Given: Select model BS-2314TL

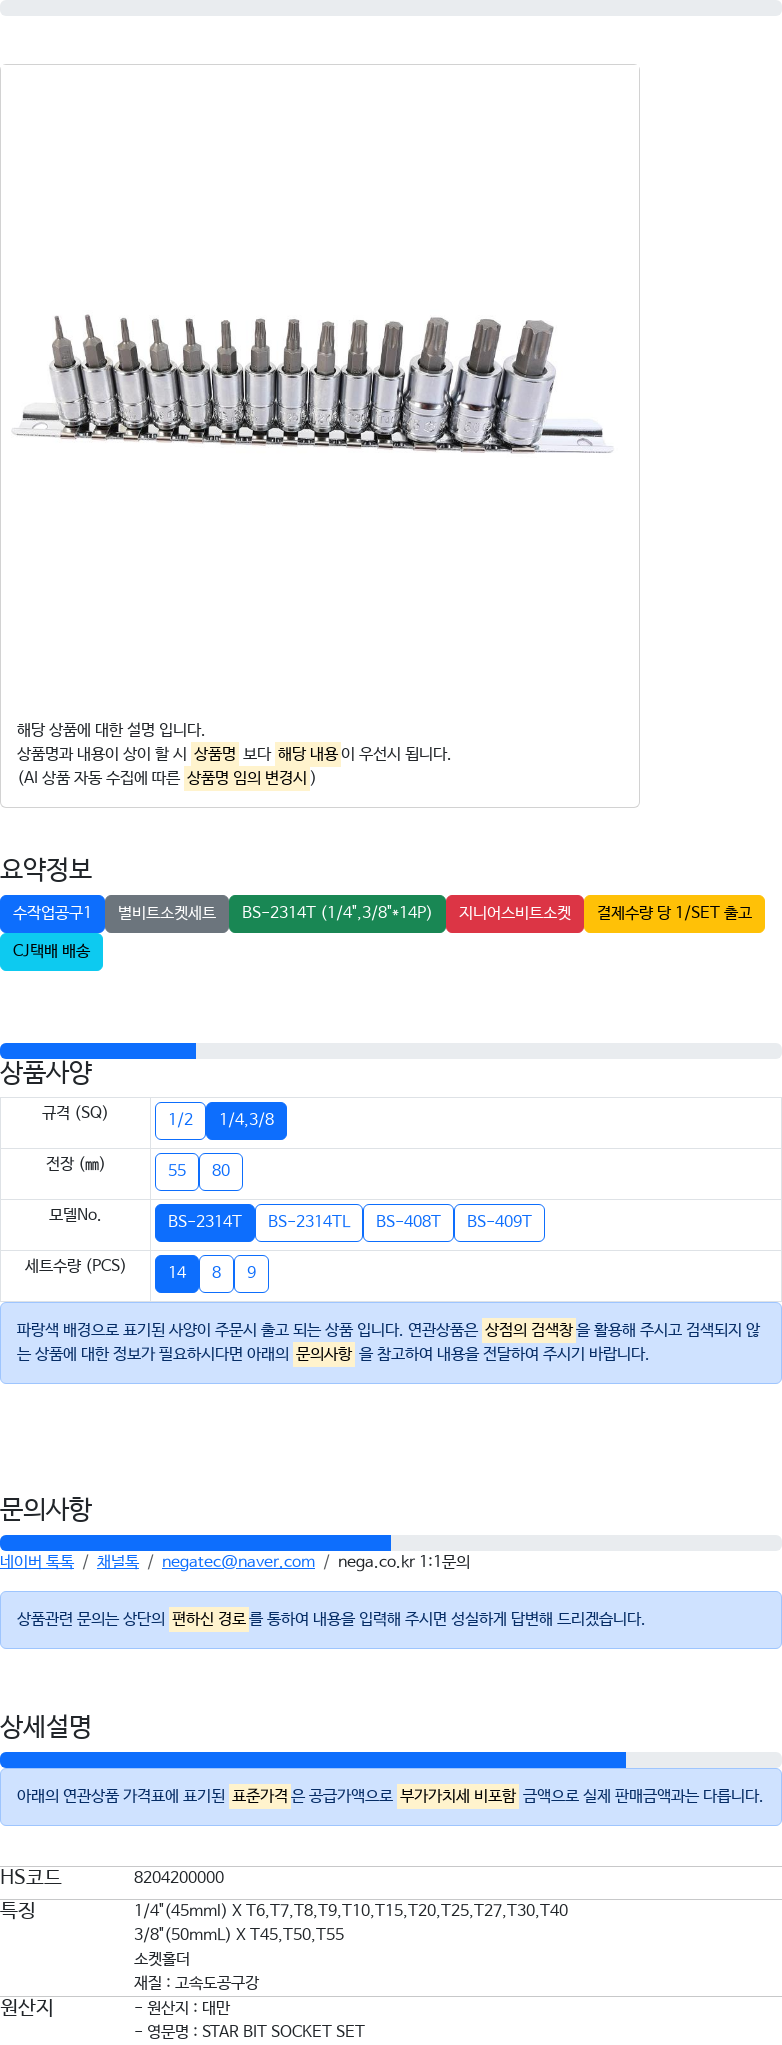Looking at the screenshot, I should pyautogui.click(x=309, y=1222).
